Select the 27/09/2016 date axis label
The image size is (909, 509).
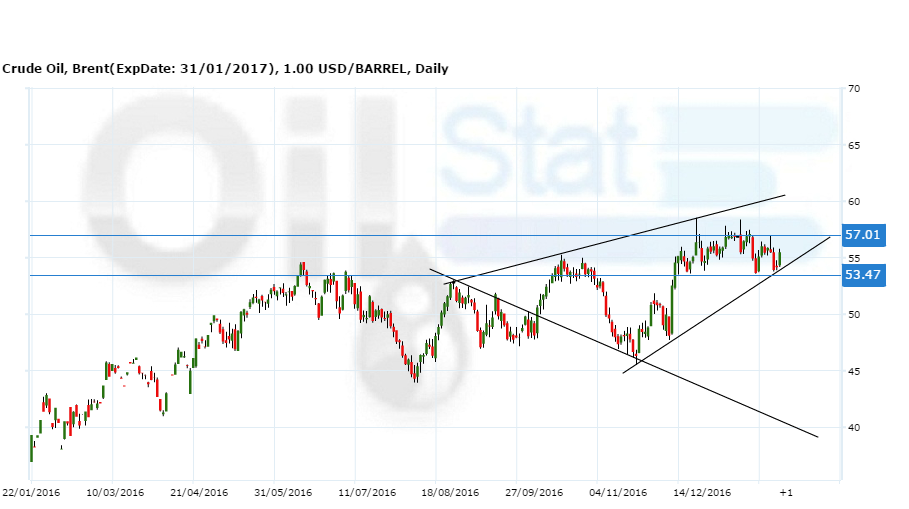(533, 493)
